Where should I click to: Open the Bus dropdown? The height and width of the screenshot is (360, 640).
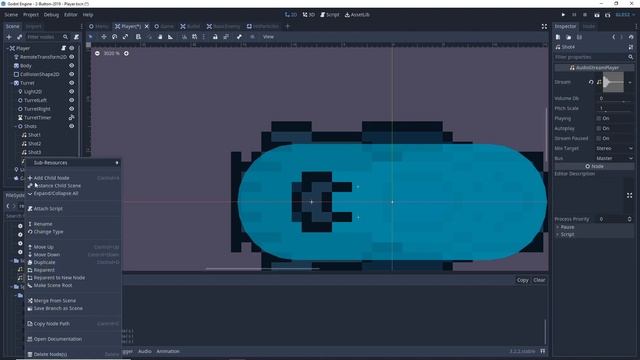point(614,158)
